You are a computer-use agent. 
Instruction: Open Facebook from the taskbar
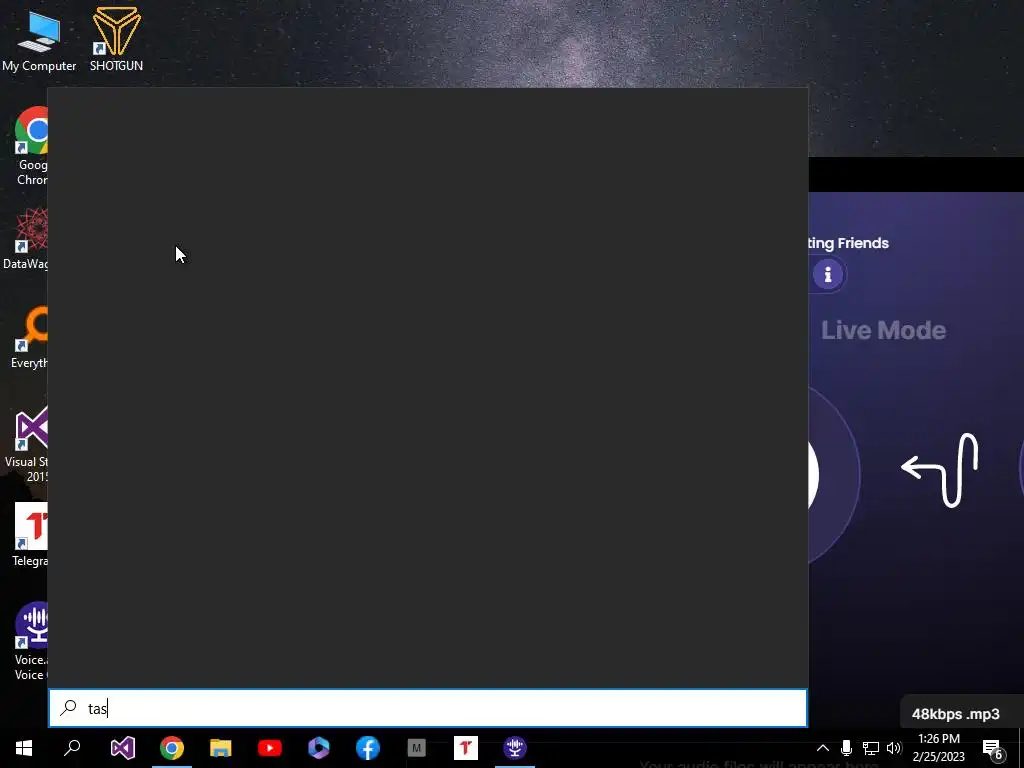pos(368,748)
